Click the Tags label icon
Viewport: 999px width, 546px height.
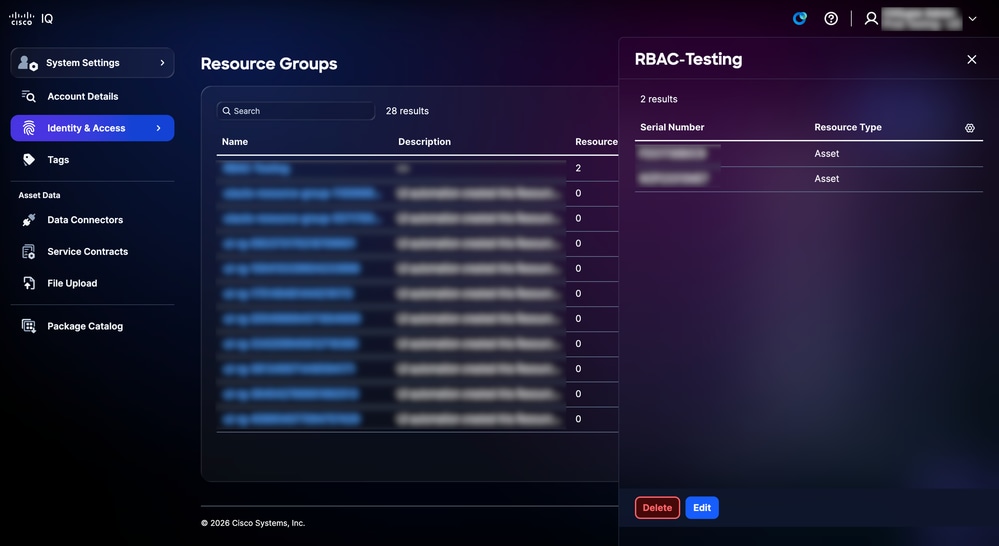tap(29, 160)
